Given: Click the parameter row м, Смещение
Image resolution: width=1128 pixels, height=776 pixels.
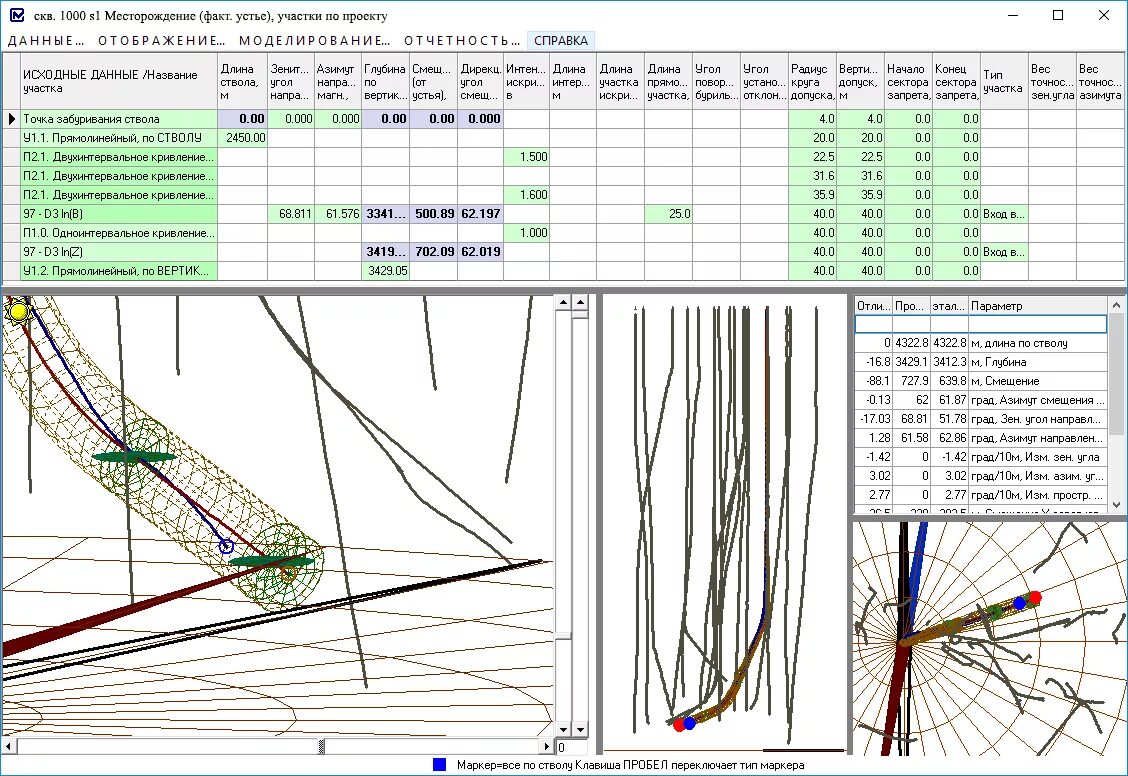Looking at the screenshot, I should click(981, 381).
